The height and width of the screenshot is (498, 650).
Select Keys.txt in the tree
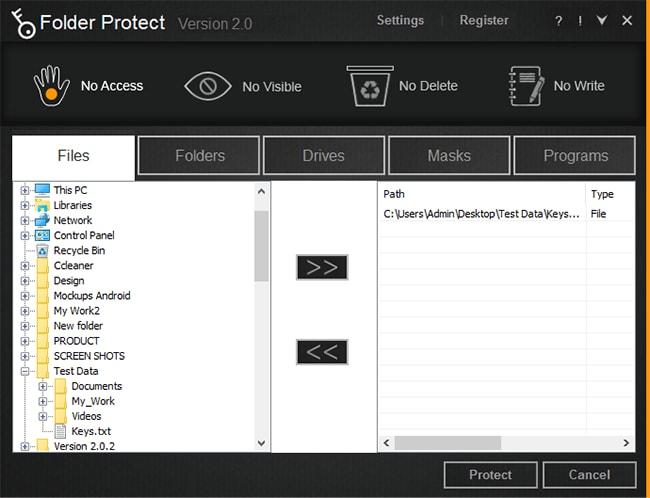tap(91, 431)
